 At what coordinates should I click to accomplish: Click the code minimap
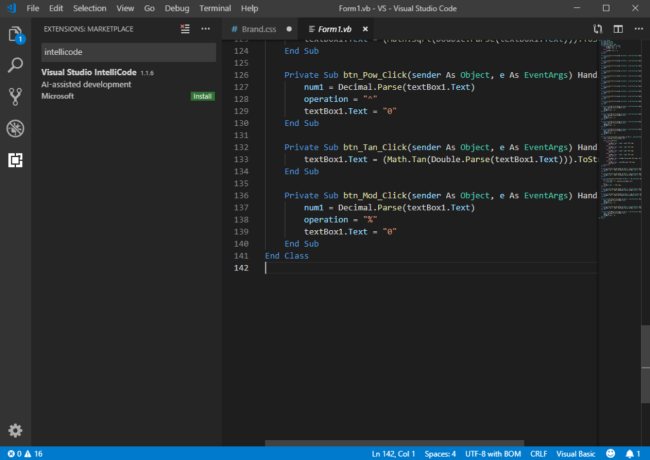619,128
